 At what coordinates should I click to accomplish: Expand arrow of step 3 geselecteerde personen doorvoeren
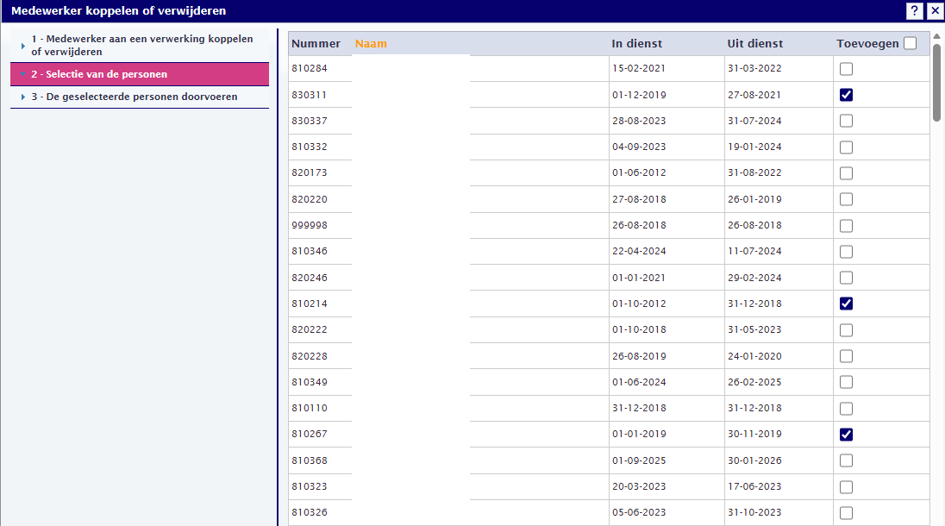point(23,96)
